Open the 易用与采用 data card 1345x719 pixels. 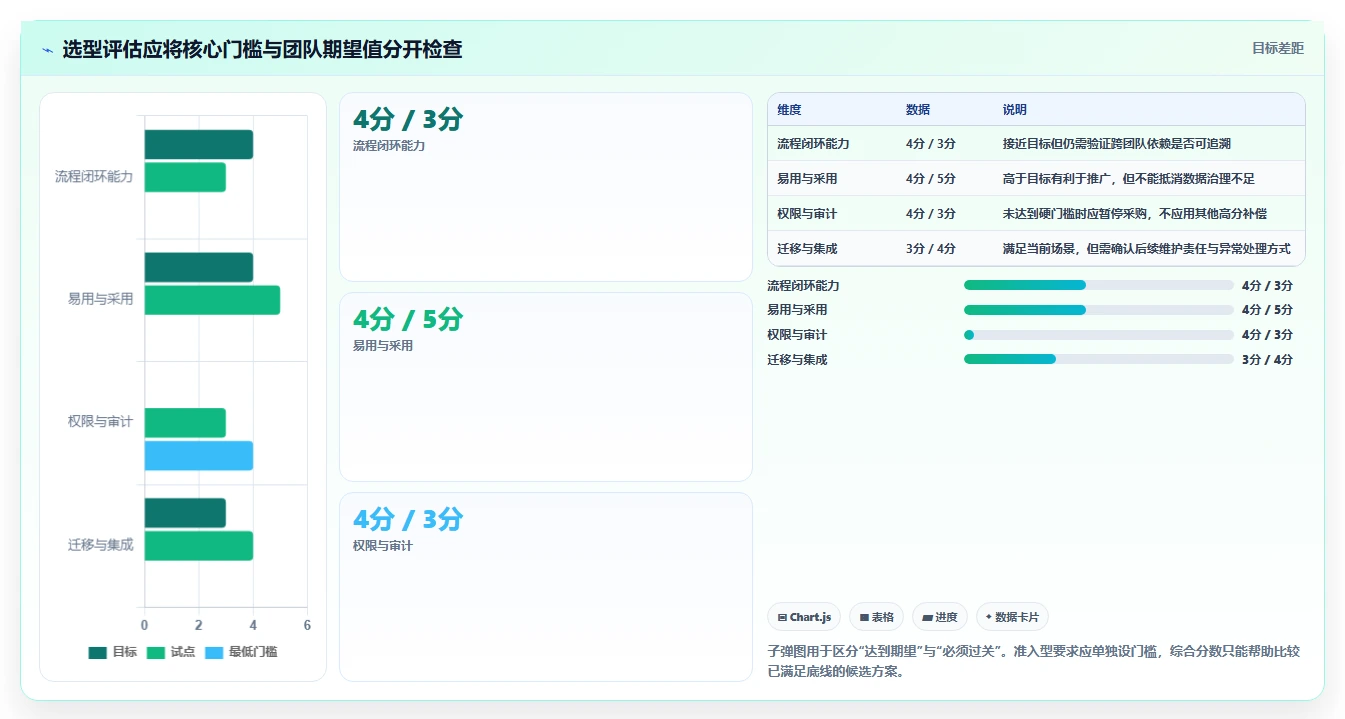(x=546, y=387)
